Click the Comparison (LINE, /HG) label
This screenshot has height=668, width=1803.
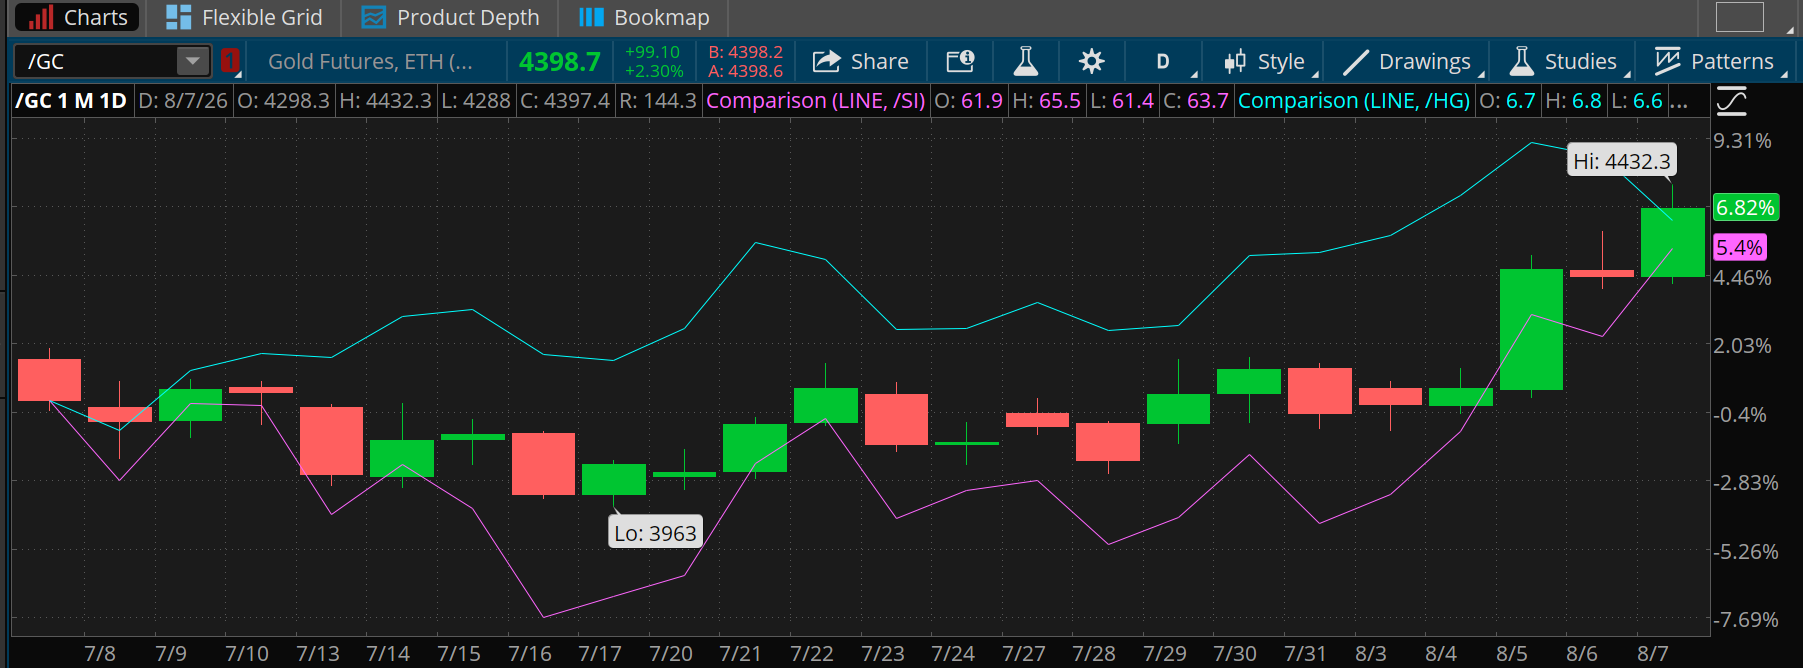[x=1354, y=101]
